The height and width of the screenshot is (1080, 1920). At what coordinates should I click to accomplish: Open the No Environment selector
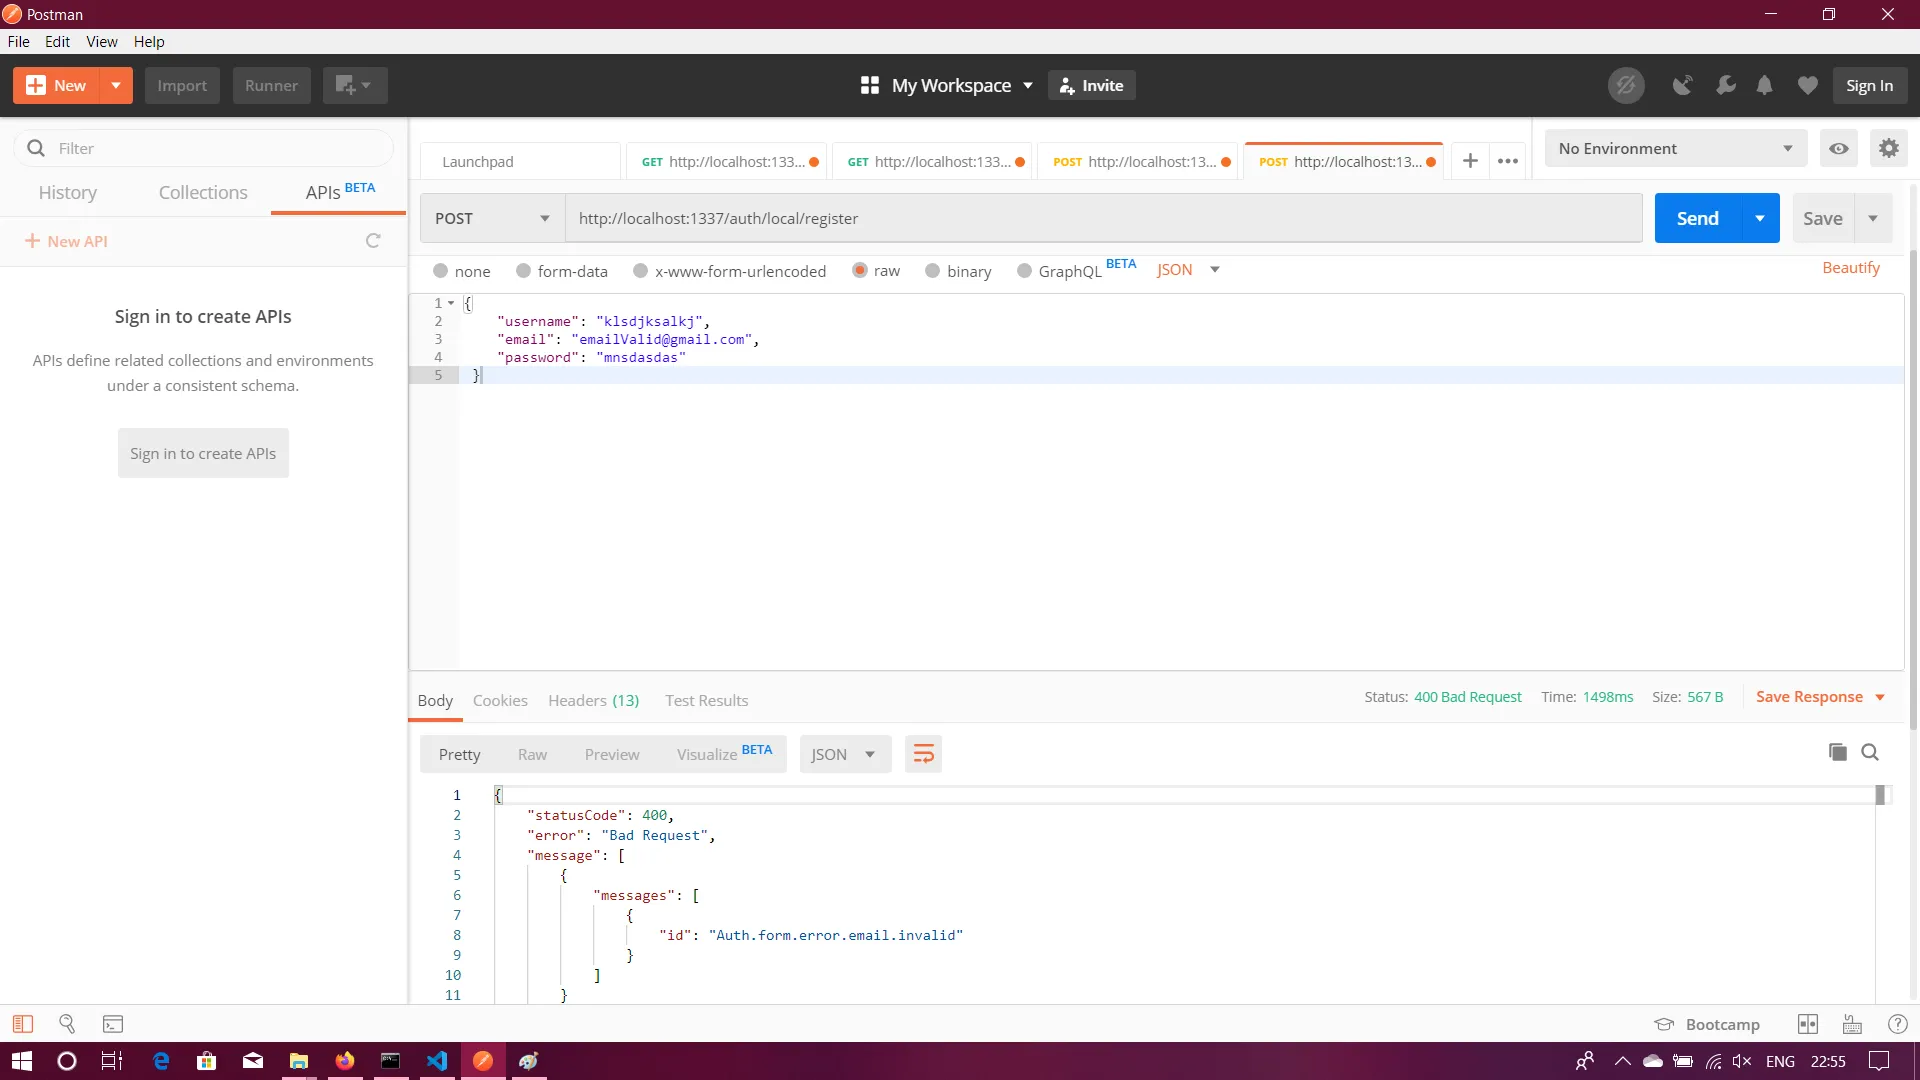click(x=1675, y=148)
